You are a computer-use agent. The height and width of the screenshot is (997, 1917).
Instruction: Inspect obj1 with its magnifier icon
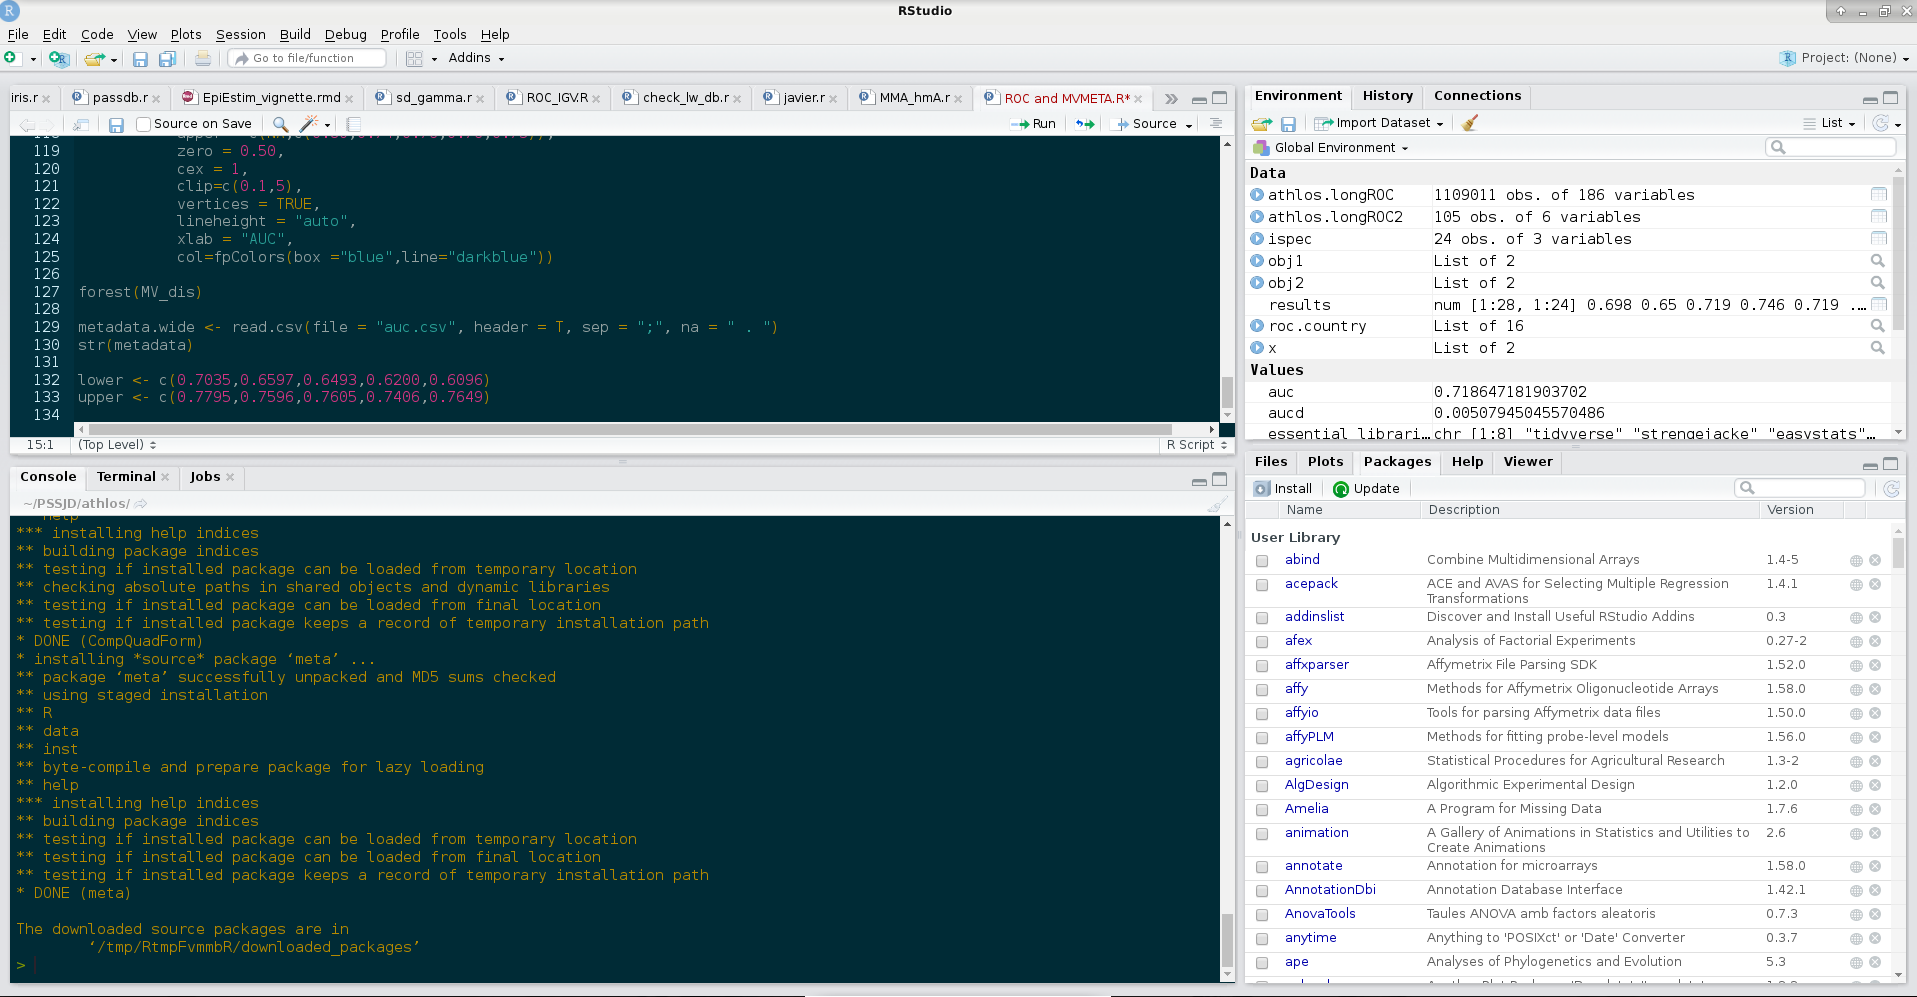(1878, 260)
